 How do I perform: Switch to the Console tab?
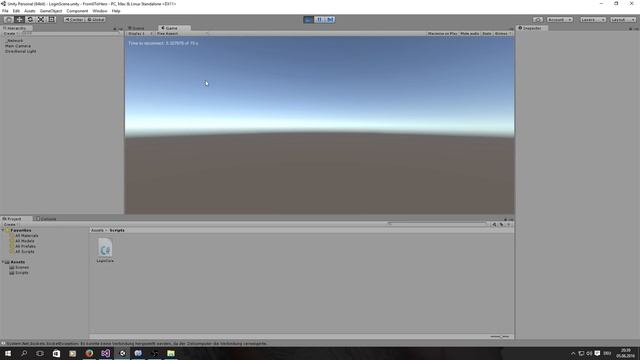pyautogui.click(x=46, y=219)
